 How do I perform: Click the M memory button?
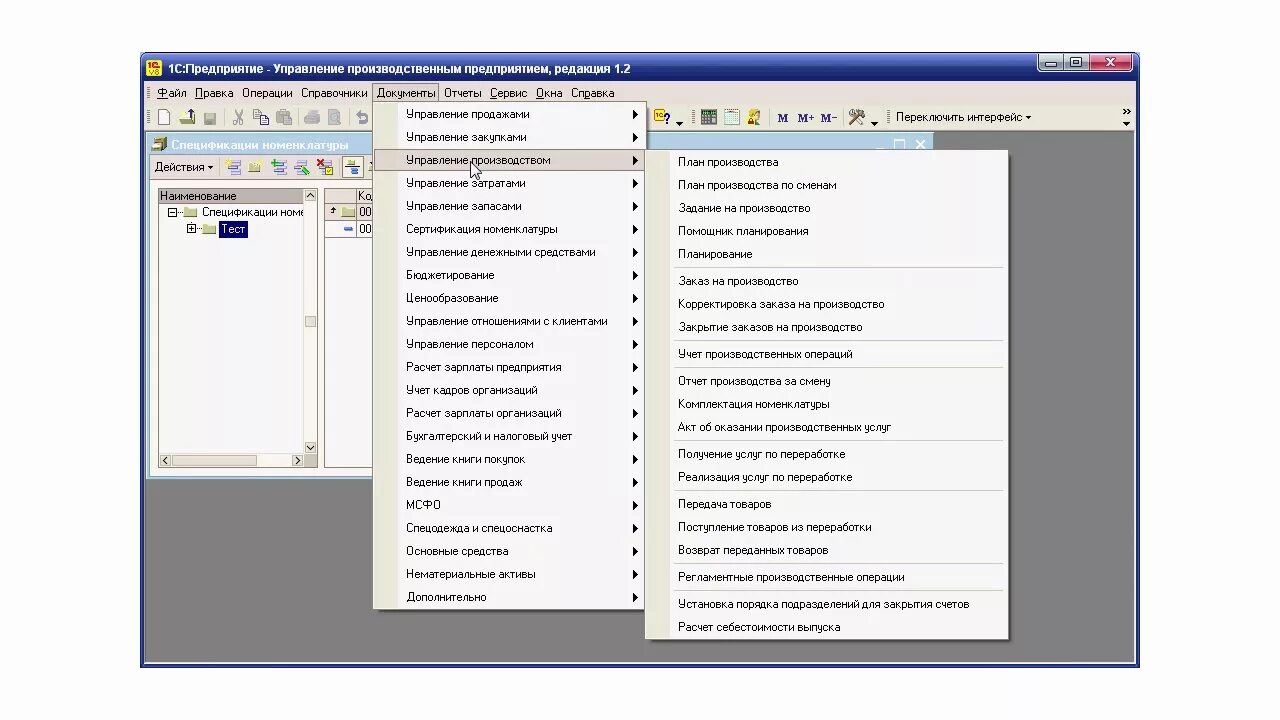click(x=783, y=118)
